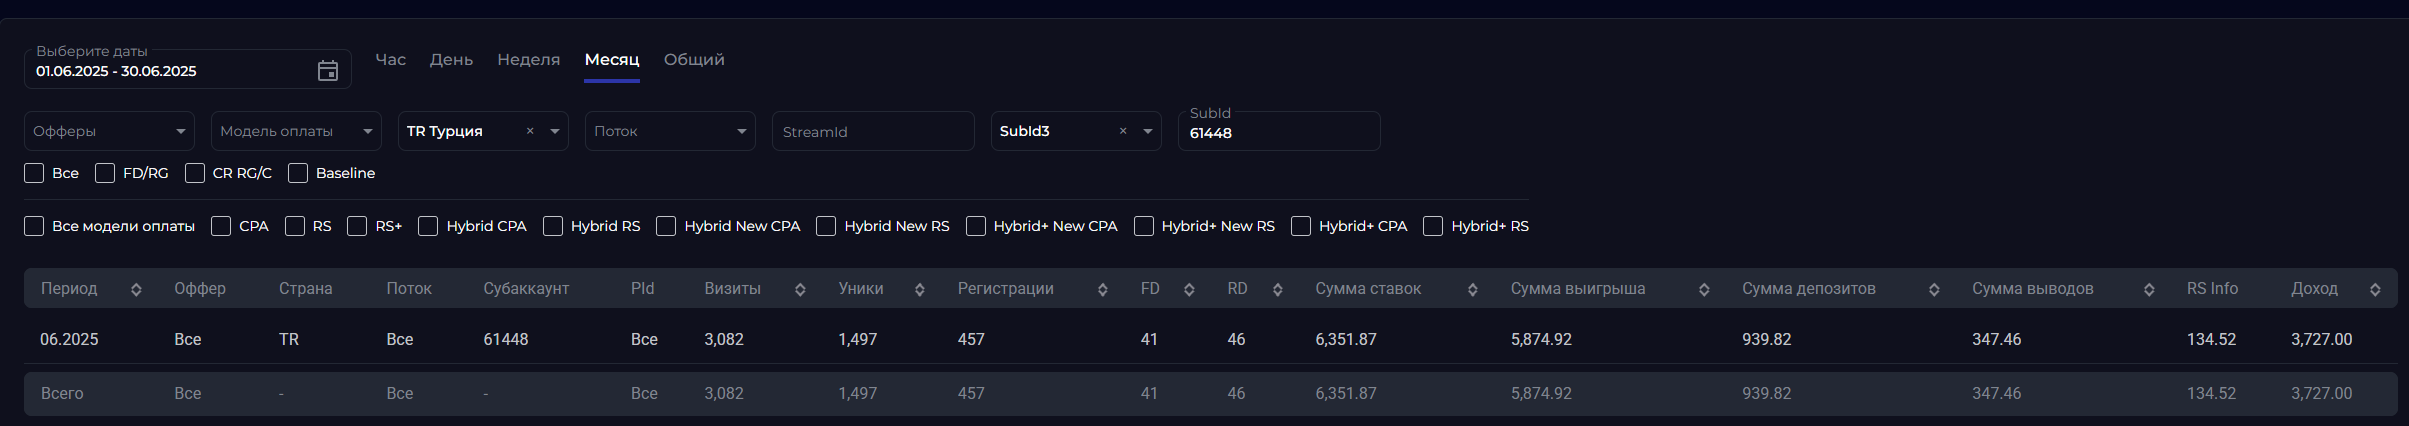Screen dimensions: 2409x426
Task: Switch to the Общий tab
Action: pos(694,60)
